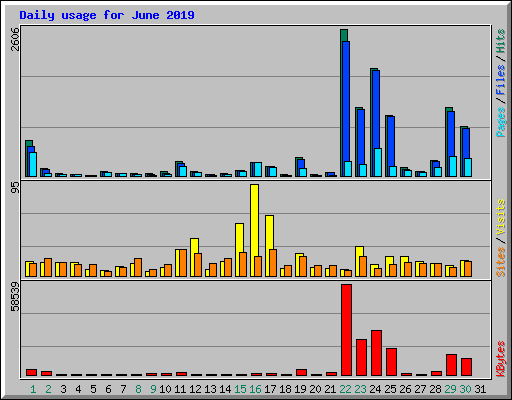Click the orange sites bar for day 11

pyautogui.click(x=183, y=263)
